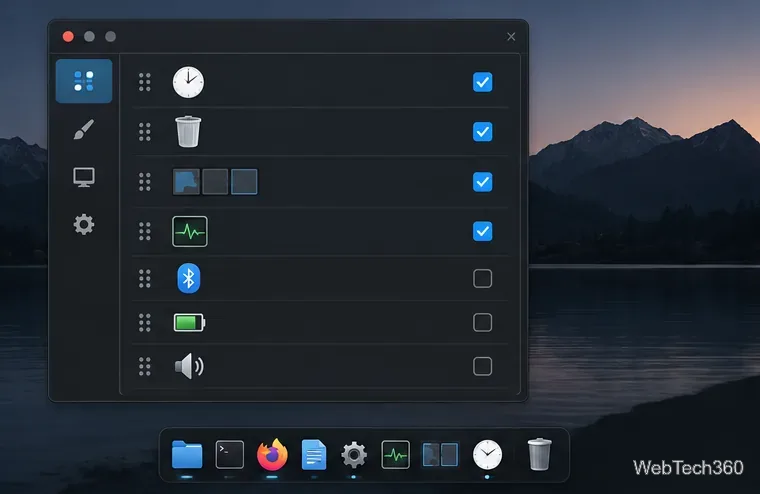Uncheck the workspace switcher plugin checkbox
Screen dimensions: 760x494
(482, 182)
